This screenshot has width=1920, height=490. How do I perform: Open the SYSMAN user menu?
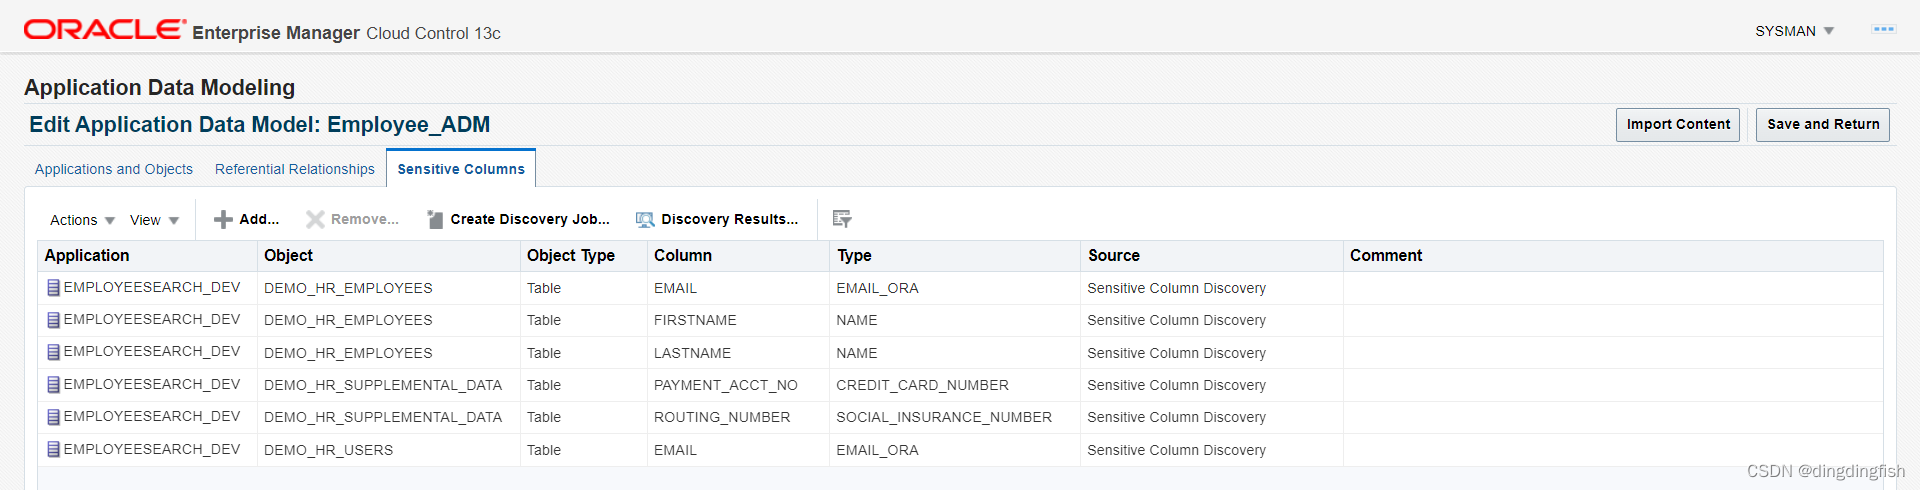(1795, 31)
